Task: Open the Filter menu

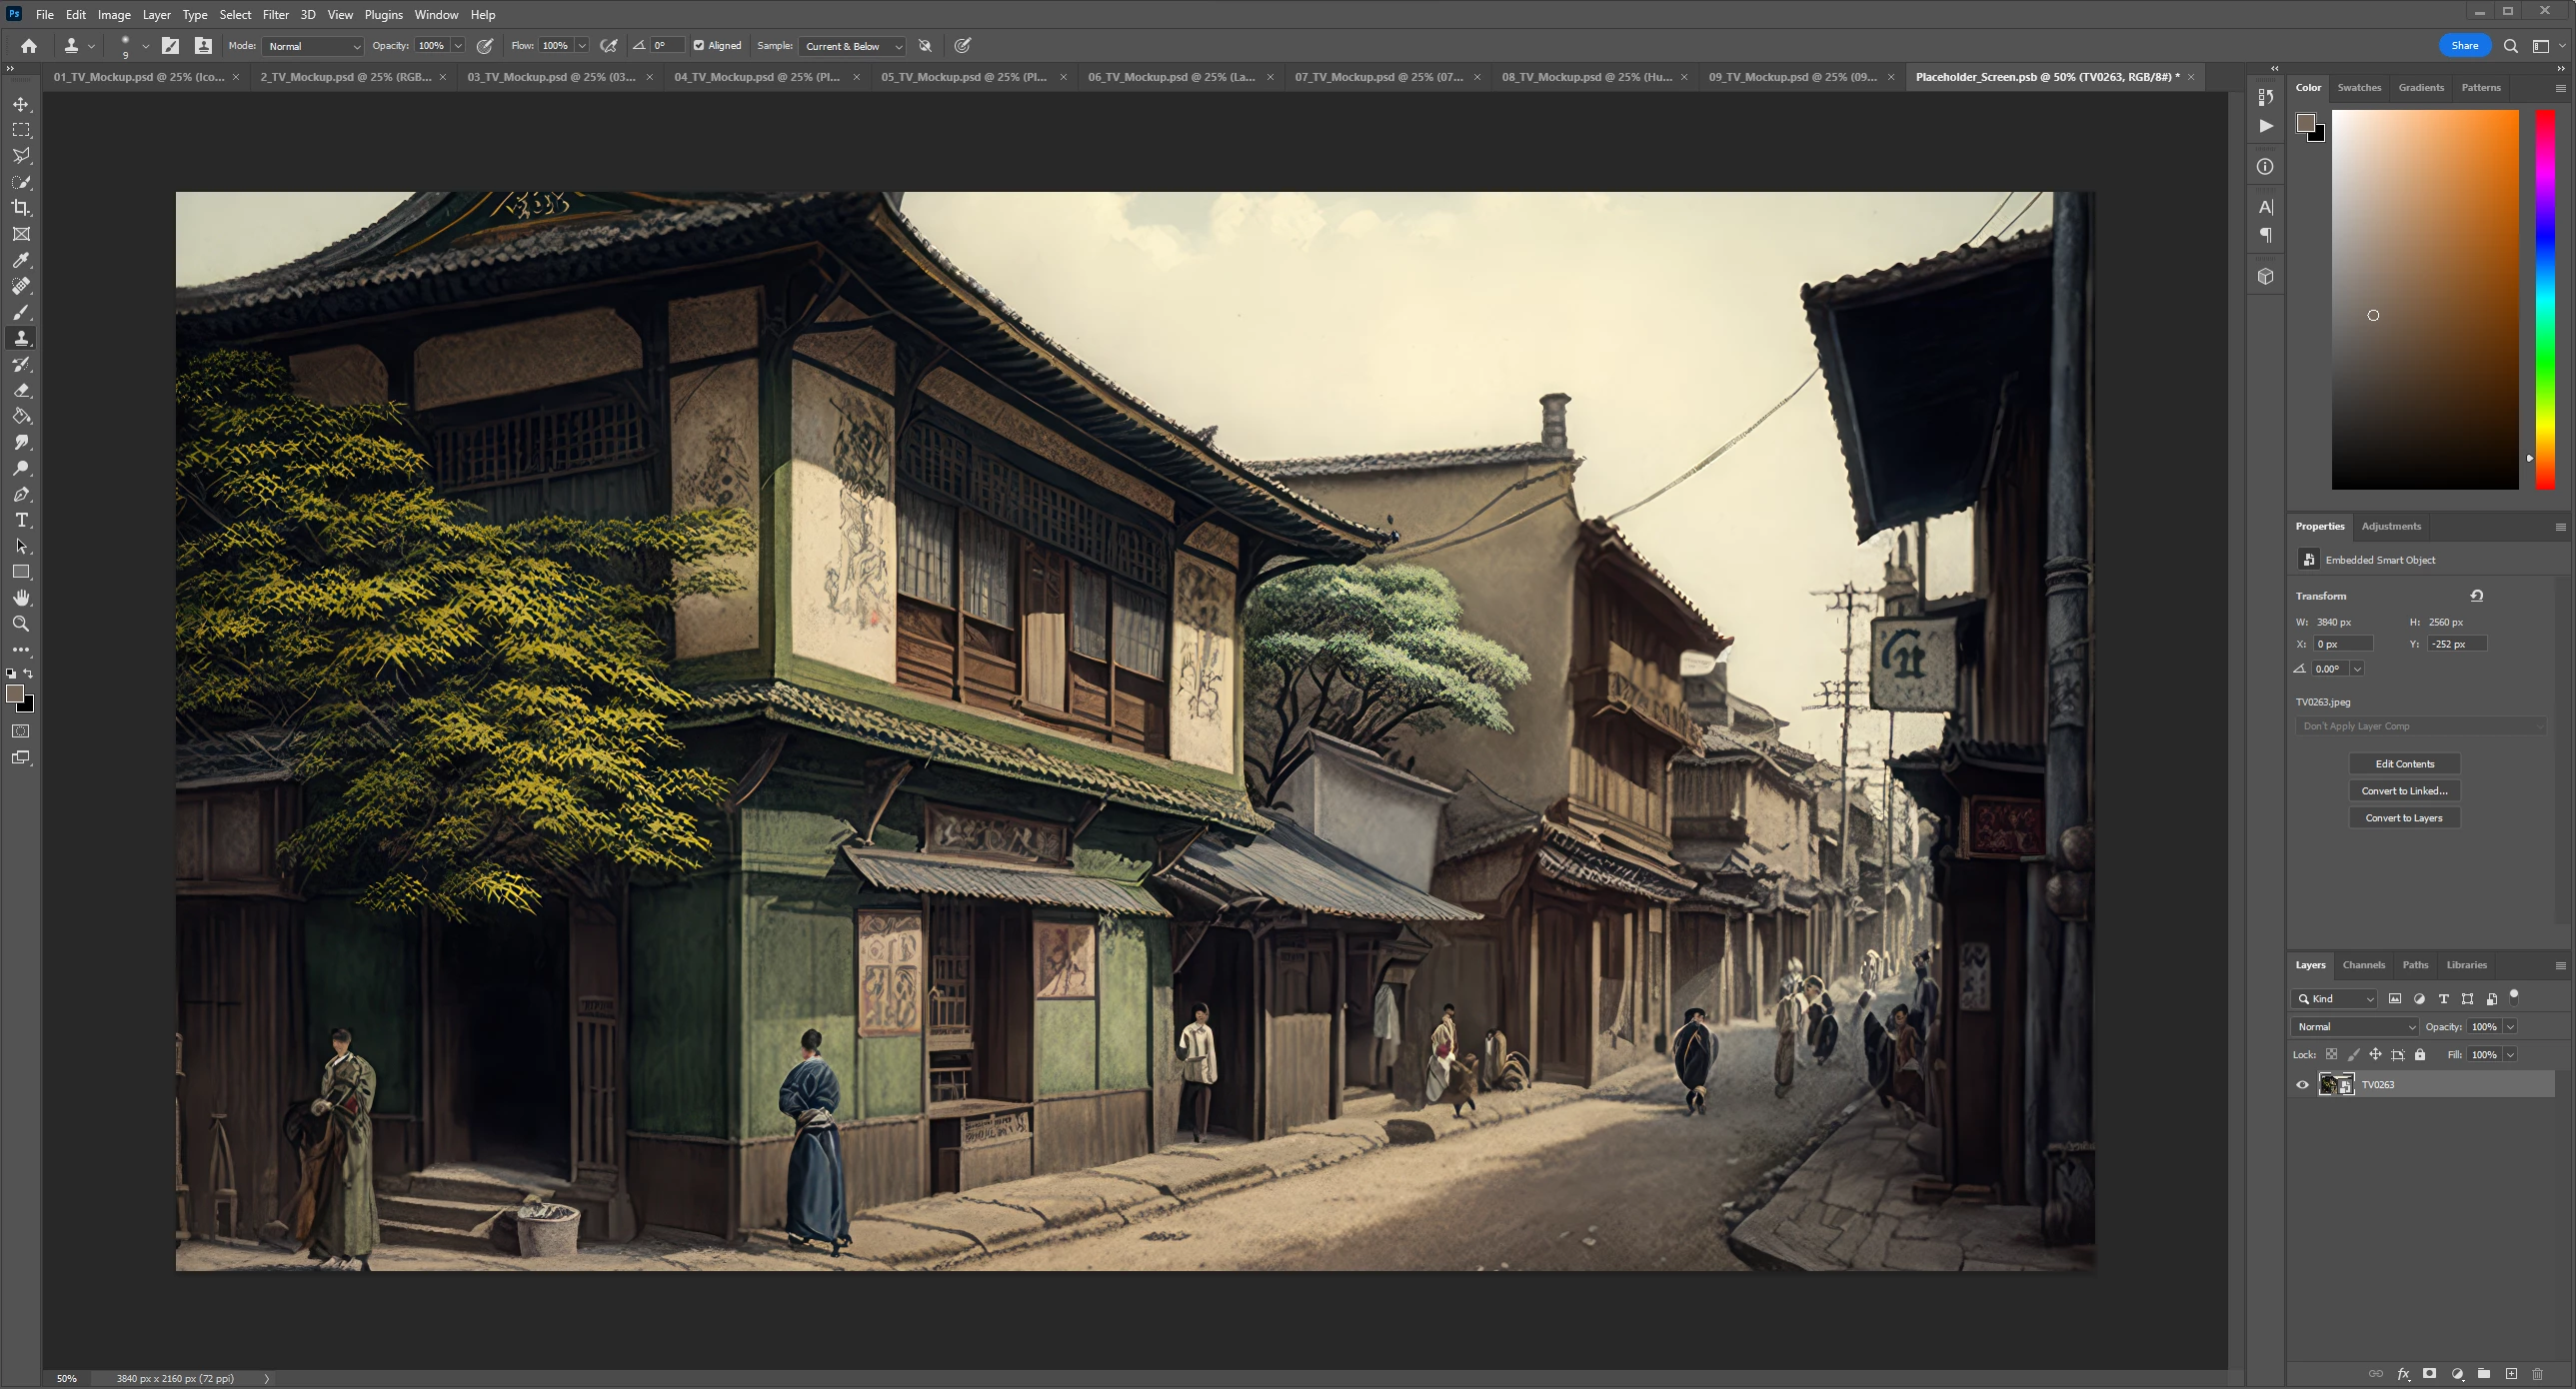Action: click(x=275, y=15)
